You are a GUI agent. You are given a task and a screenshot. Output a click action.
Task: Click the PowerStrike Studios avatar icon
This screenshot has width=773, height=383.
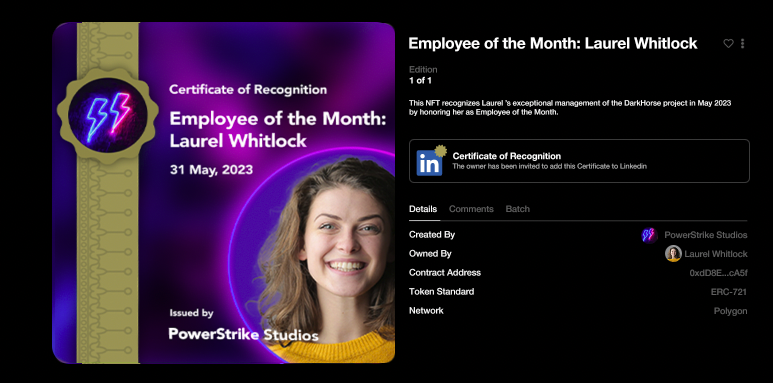(x=649, y=235)
